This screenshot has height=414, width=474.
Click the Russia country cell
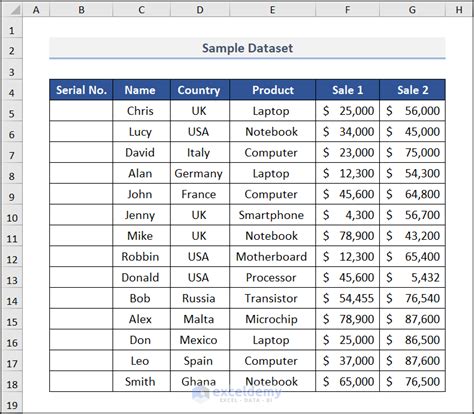(200, 298)
